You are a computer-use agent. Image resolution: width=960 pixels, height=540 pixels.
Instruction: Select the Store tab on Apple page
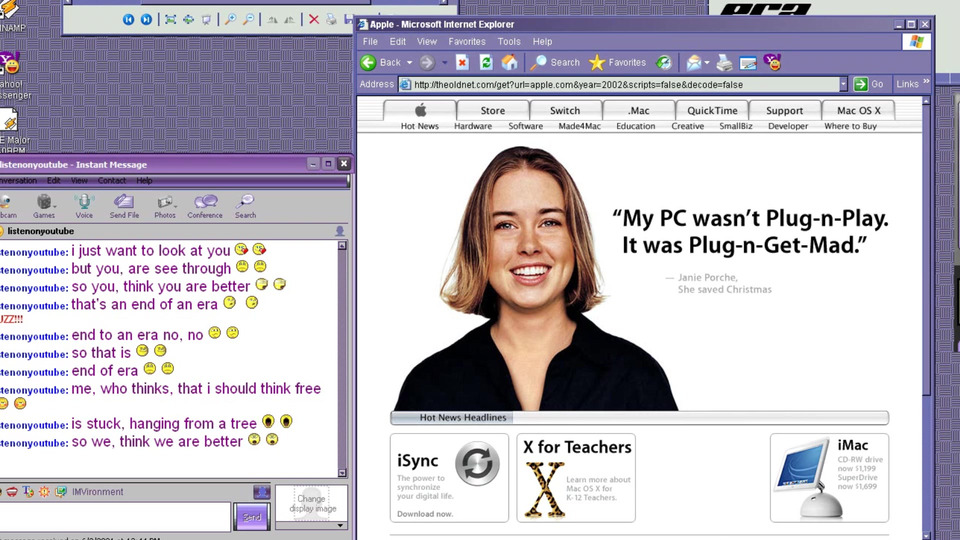coord(493,111)
